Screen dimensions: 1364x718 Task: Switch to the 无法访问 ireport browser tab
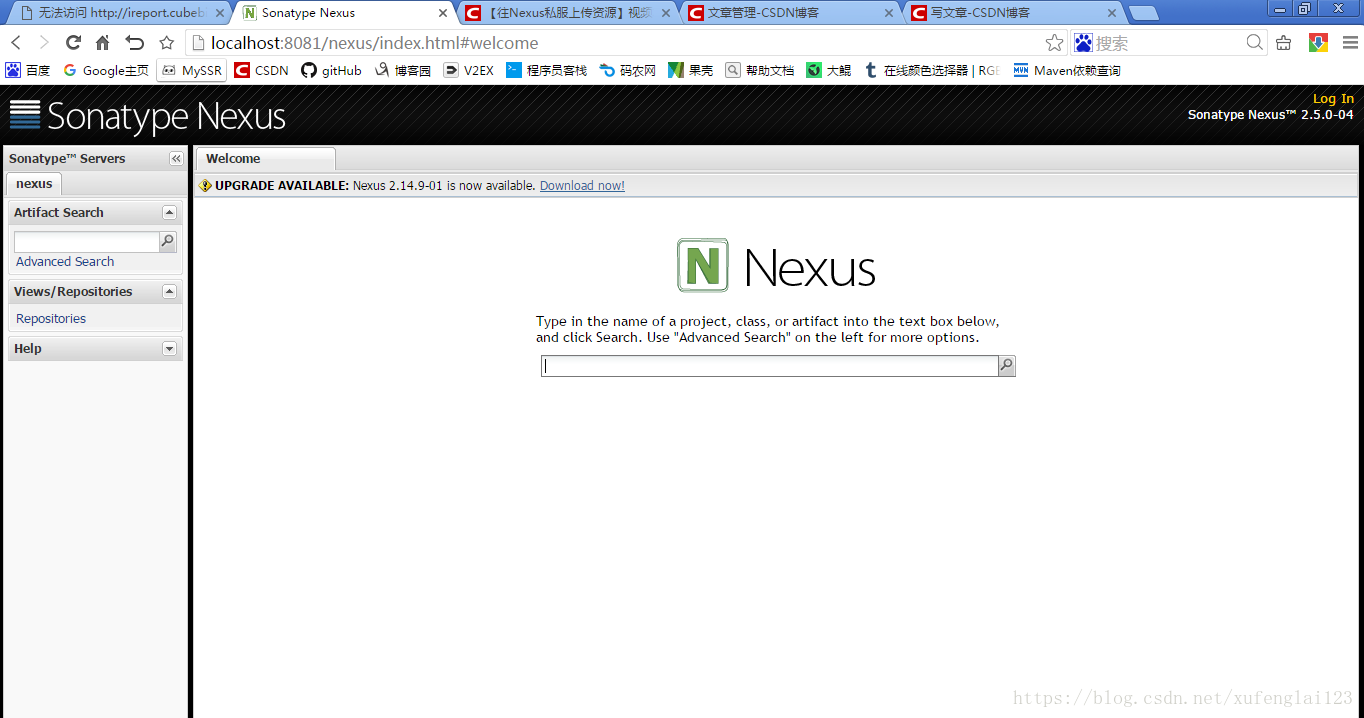(118, 13)
